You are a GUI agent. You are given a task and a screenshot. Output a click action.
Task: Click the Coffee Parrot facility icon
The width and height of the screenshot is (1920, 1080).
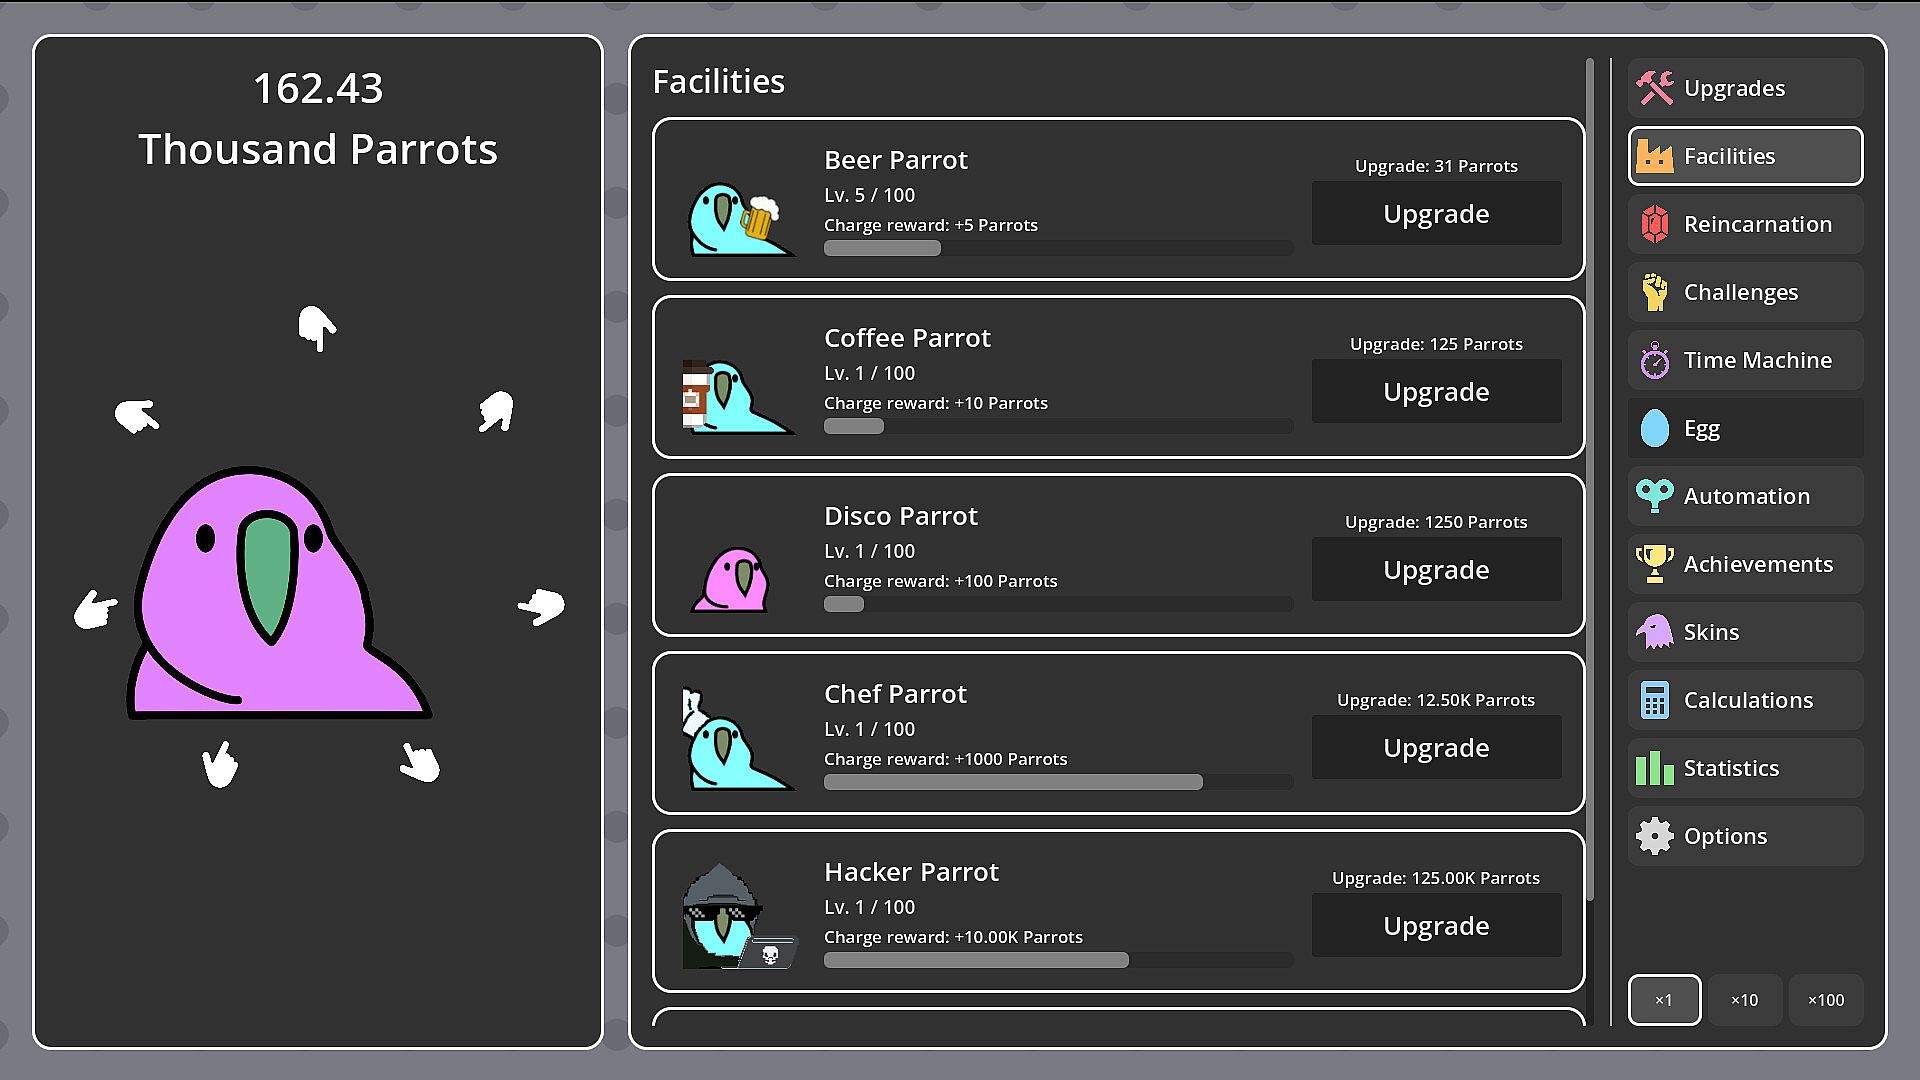pos(737,396)
